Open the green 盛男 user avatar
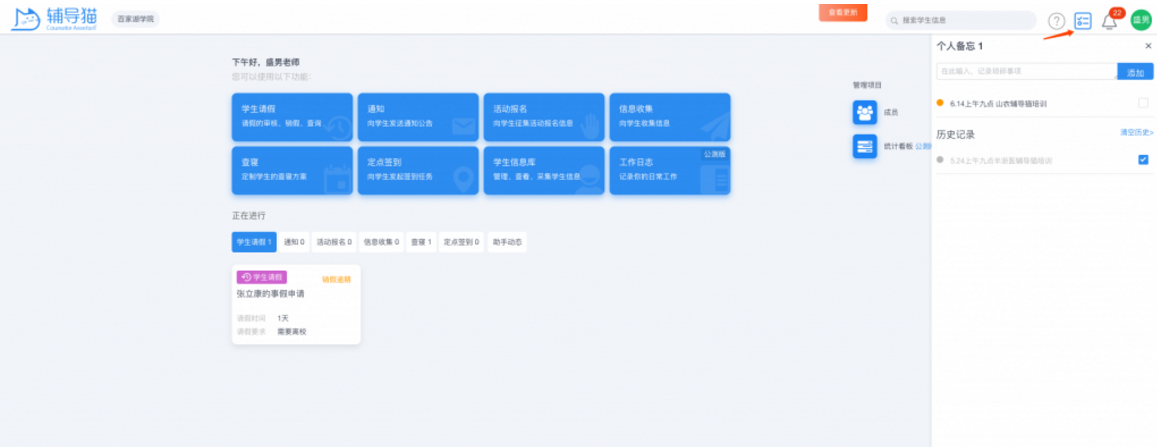This screenshot has height=447, width=1157. (1140, 21)
